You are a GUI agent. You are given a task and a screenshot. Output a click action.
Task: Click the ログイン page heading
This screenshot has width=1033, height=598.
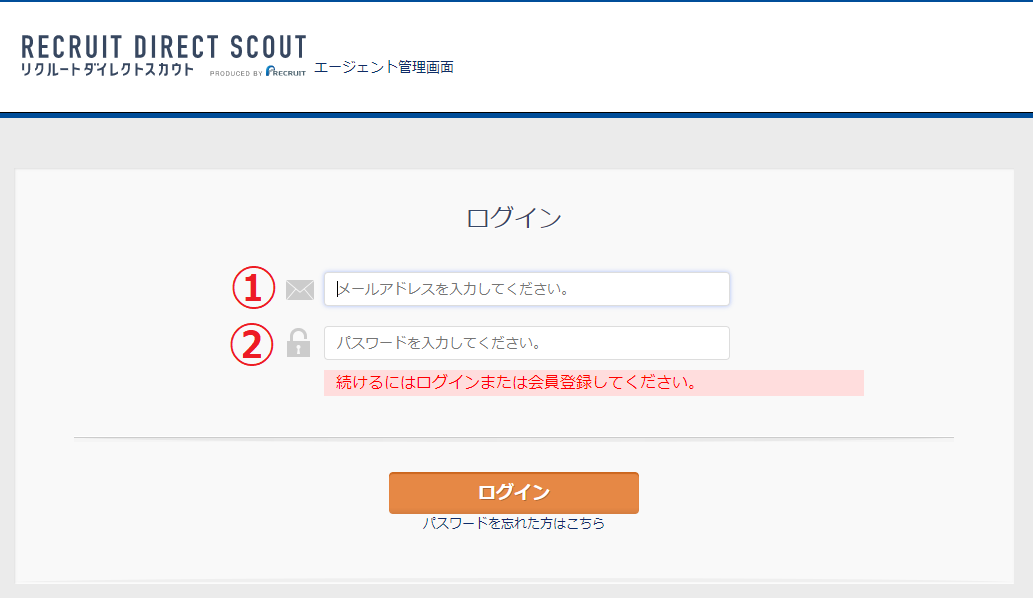514,218
